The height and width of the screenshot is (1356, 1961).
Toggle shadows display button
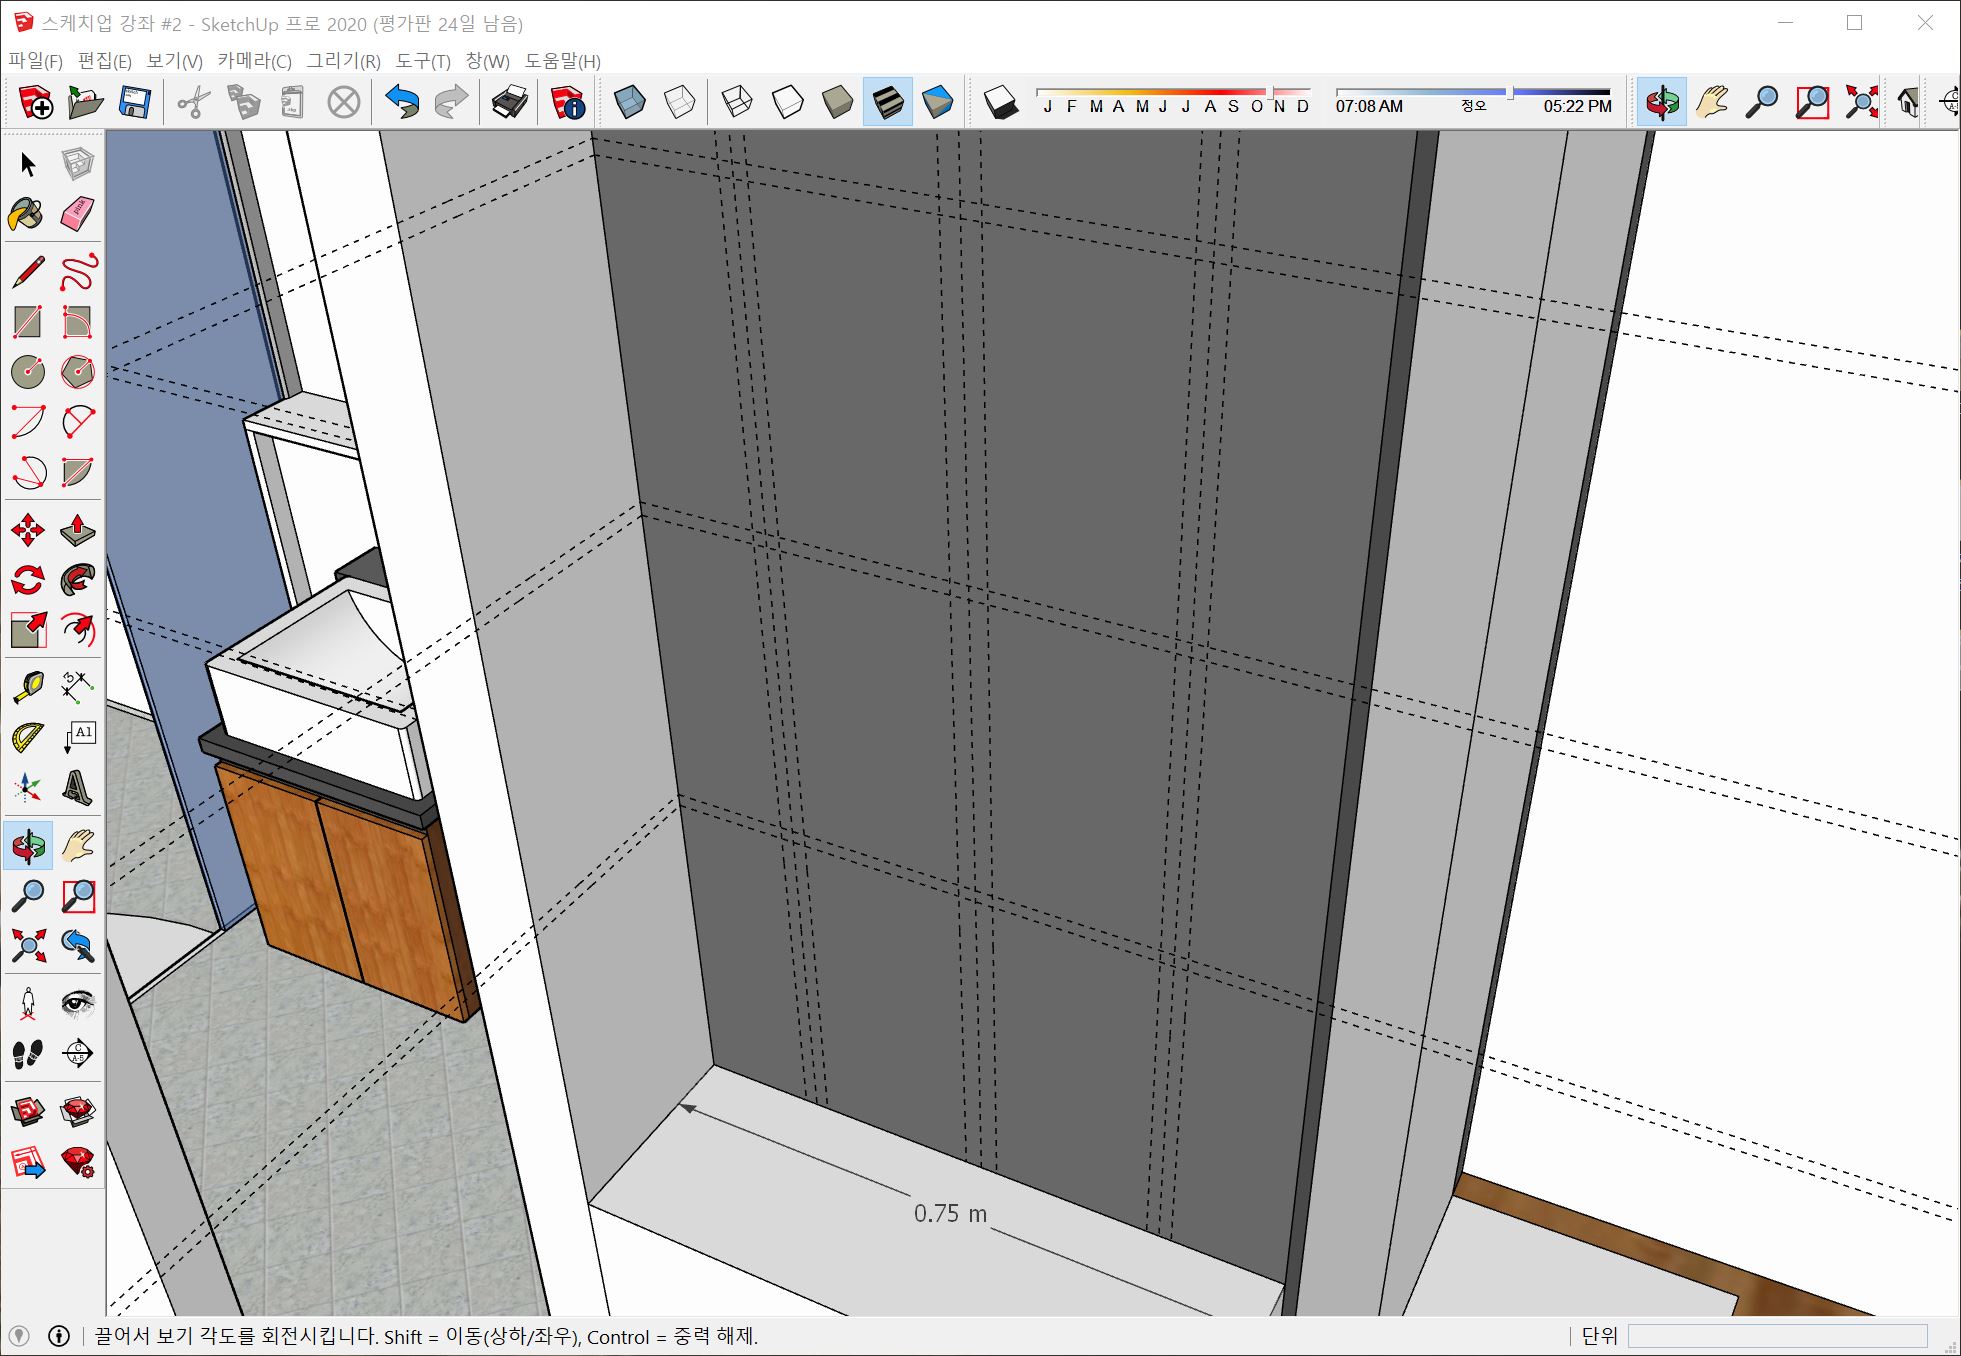point(1000,102)
